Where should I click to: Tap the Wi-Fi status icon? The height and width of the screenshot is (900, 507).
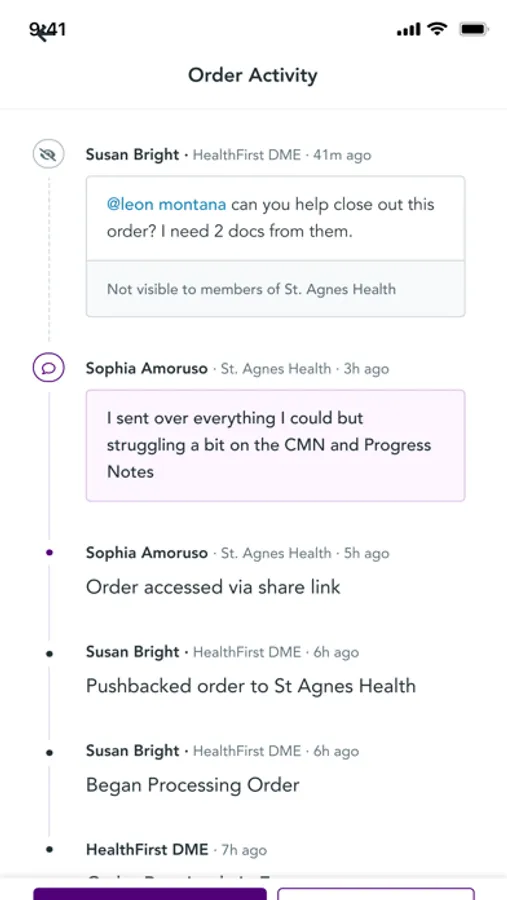(438, 29)
